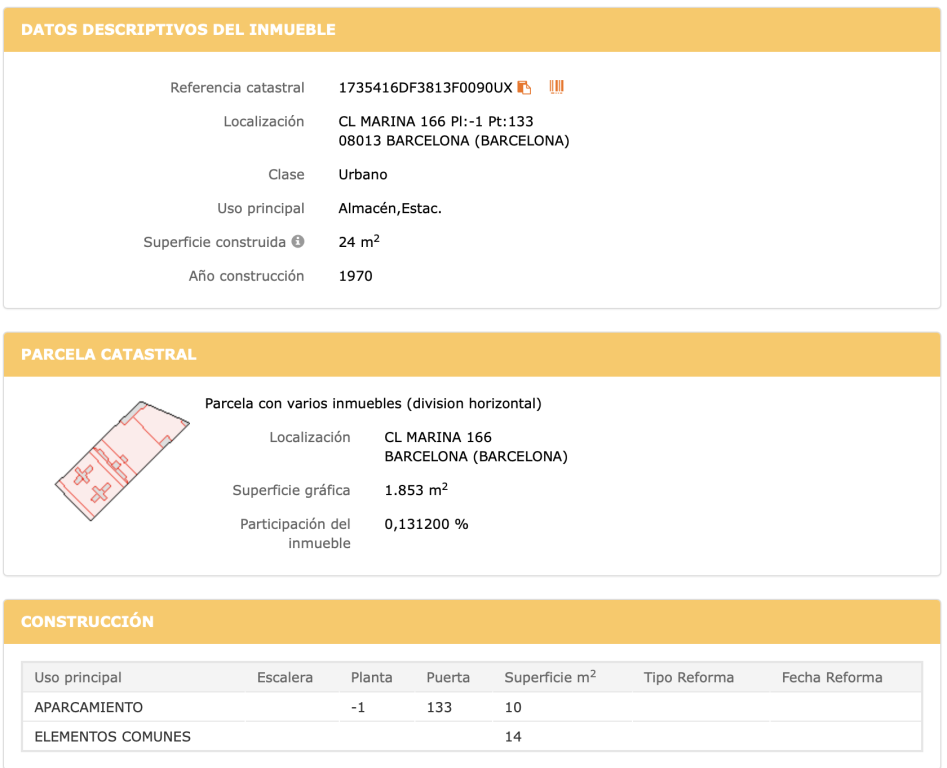Click the Tipo Reforma column header
The height and width of the screenshot is (768, 947).
click(689, 677)
